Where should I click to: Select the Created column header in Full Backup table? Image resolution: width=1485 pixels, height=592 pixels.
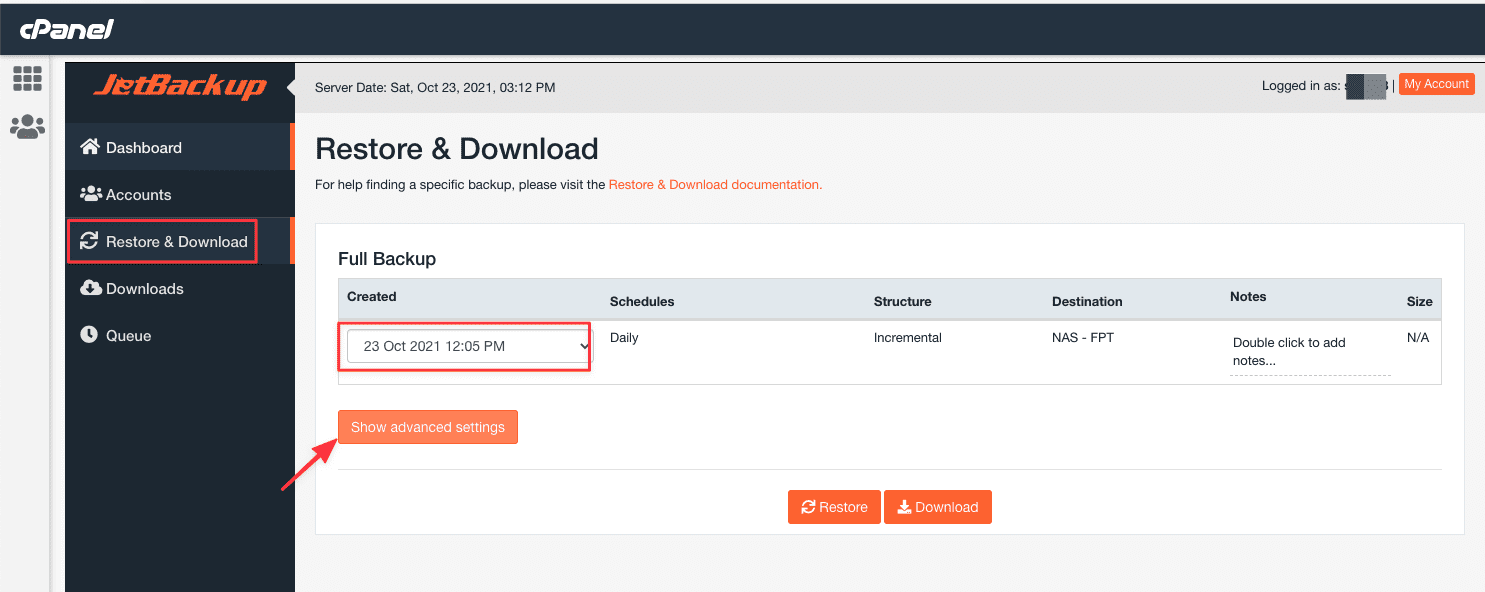[371, 297]
